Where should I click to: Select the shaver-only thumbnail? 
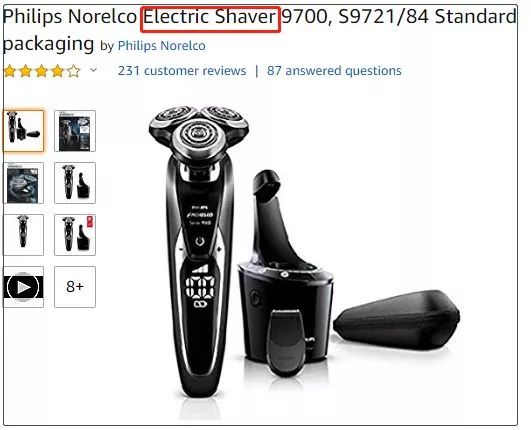(24, 235)
